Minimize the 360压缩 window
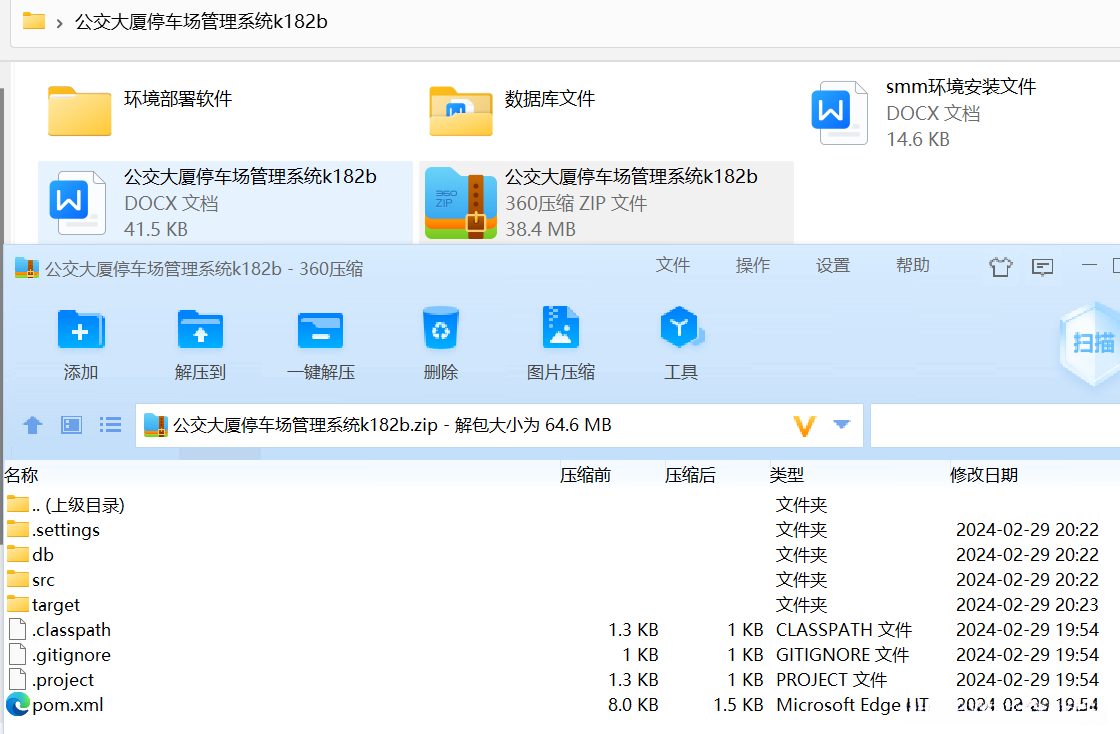1120x734 pixels. point(1089,265)
